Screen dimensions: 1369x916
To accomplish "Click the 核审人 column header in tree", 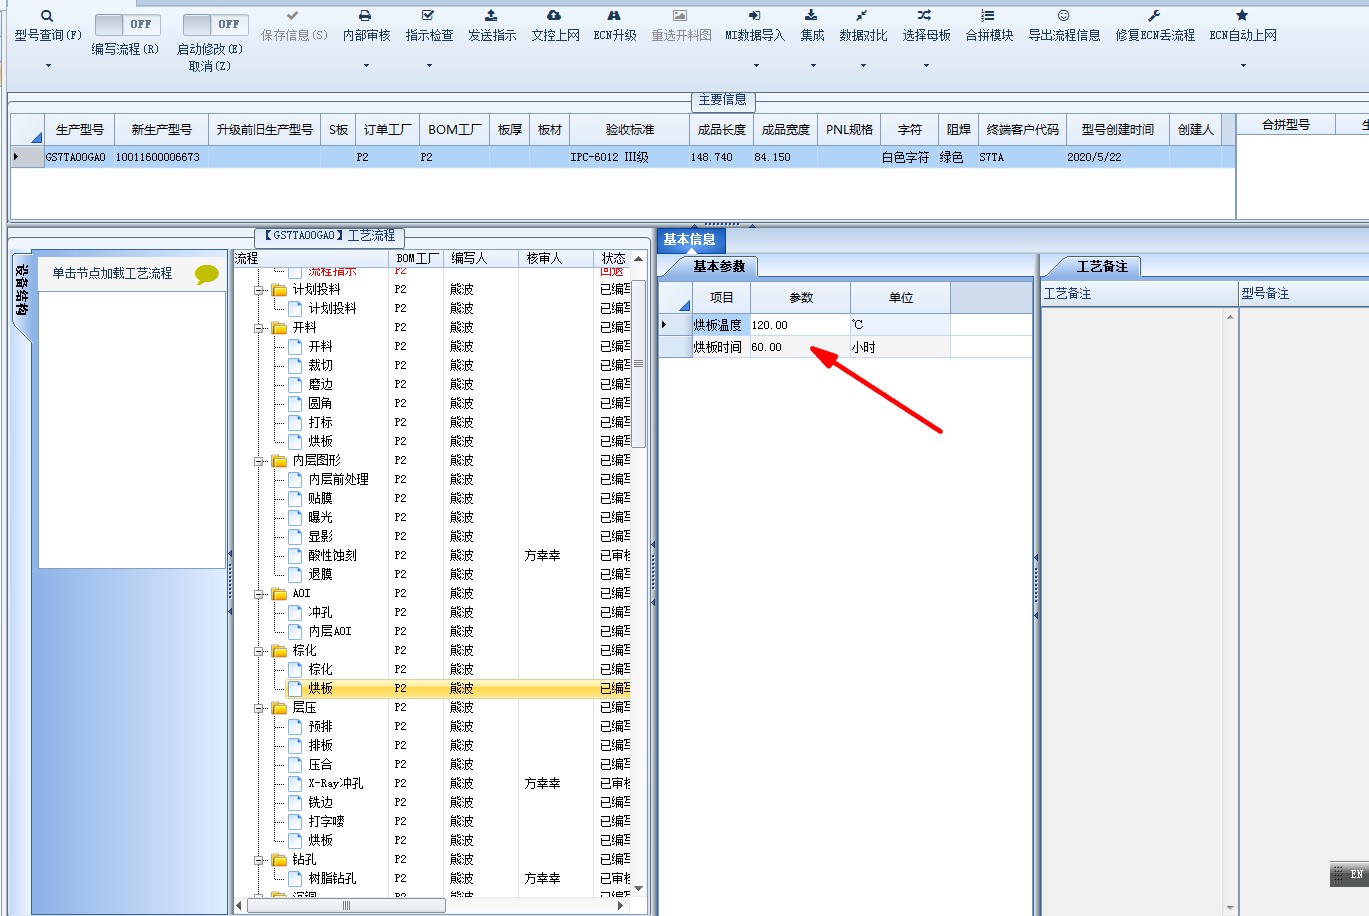I will pyautogui.click(x=555, y=258).
